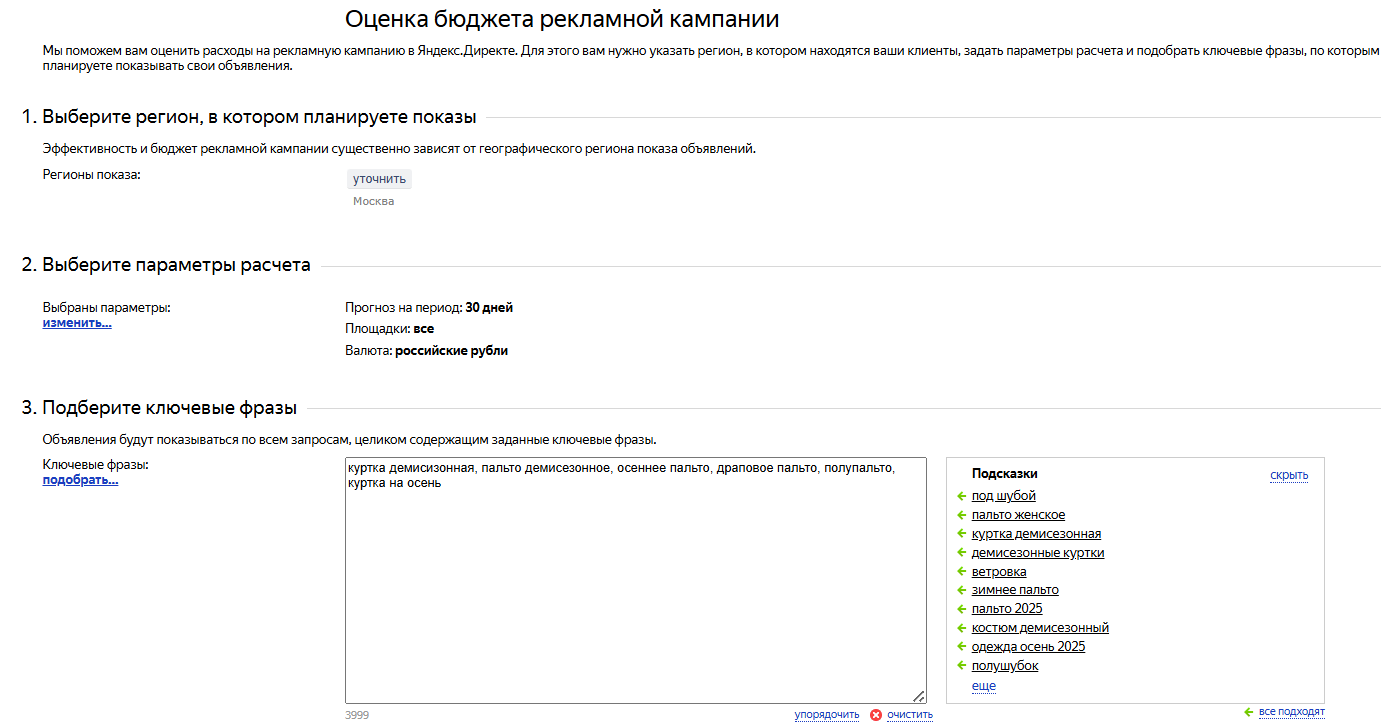The height and width of the screenshot is (722, 1381).
Task: Click green arrow next to 'пальто 2025'
Action: tap(961, 609)
